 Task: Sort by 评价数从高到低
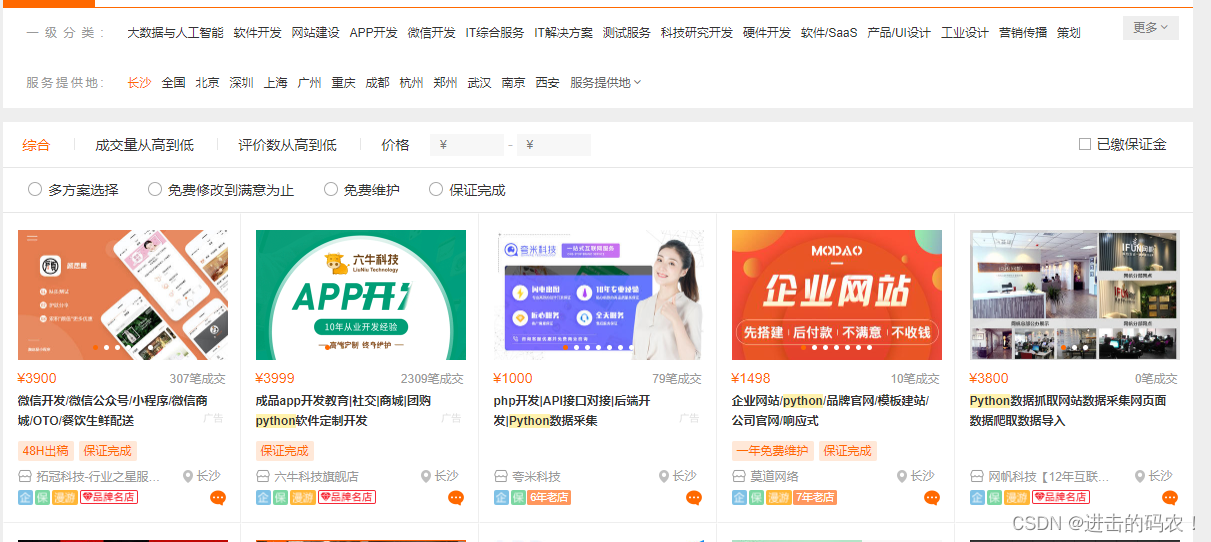(x=287, y=145)
